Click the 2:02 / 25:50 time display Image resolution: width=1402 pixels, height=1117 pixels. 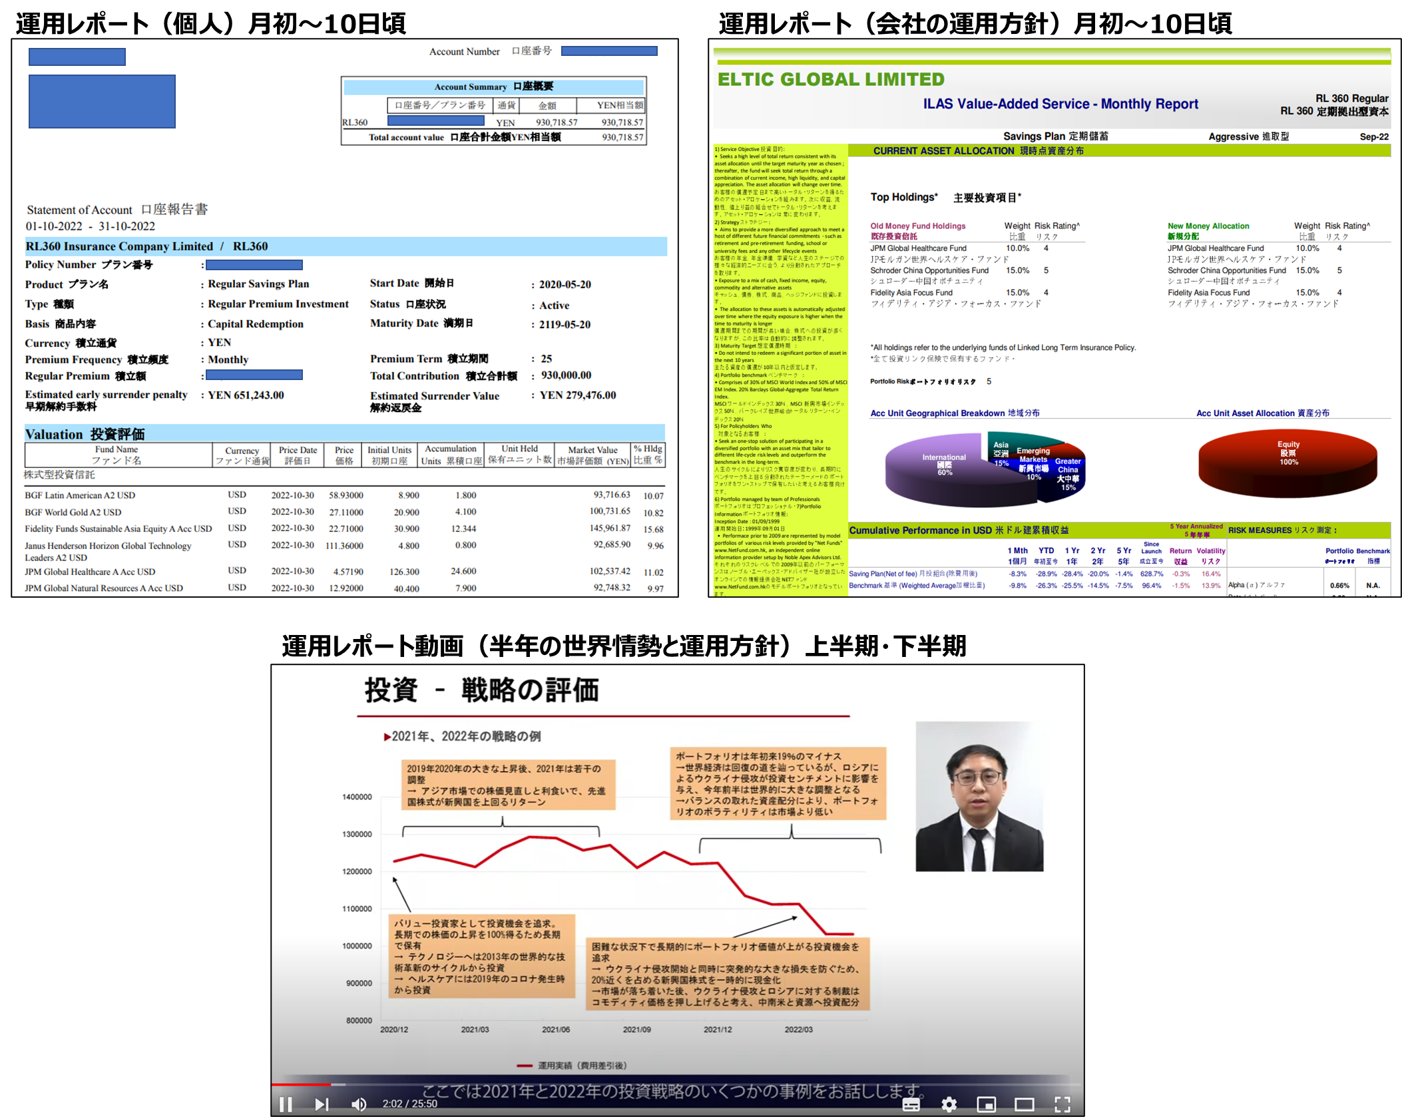410,1104
